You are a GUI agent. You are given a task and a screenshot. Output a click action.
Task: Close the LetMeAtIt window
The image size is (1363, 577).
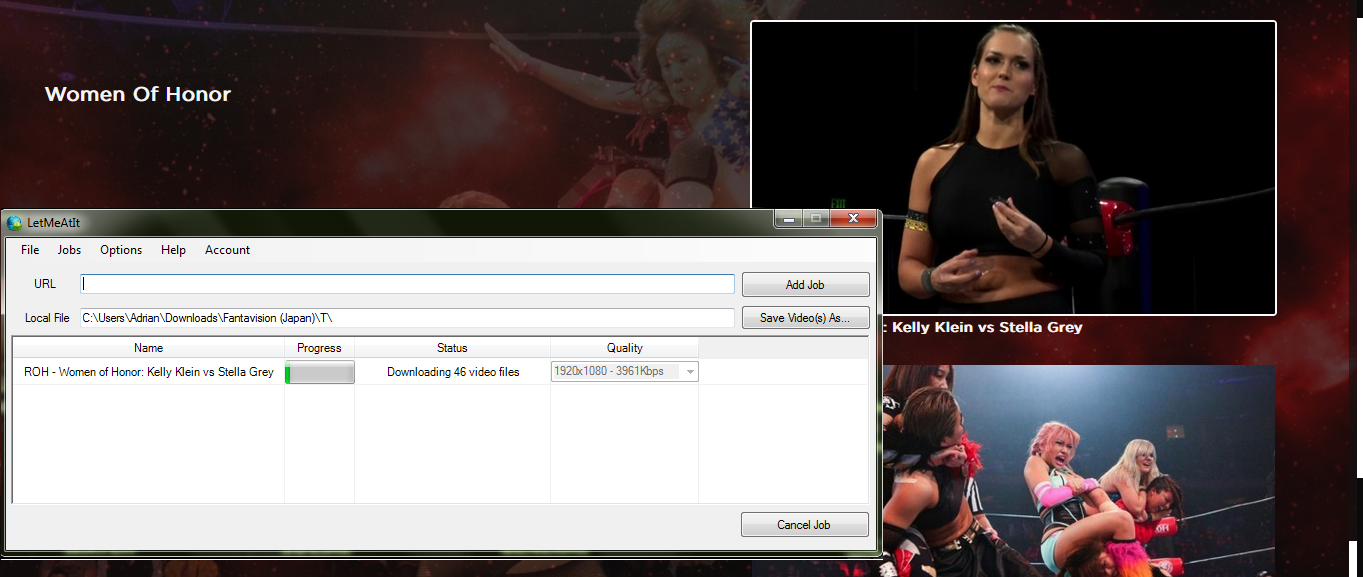(x=853, y=218)
